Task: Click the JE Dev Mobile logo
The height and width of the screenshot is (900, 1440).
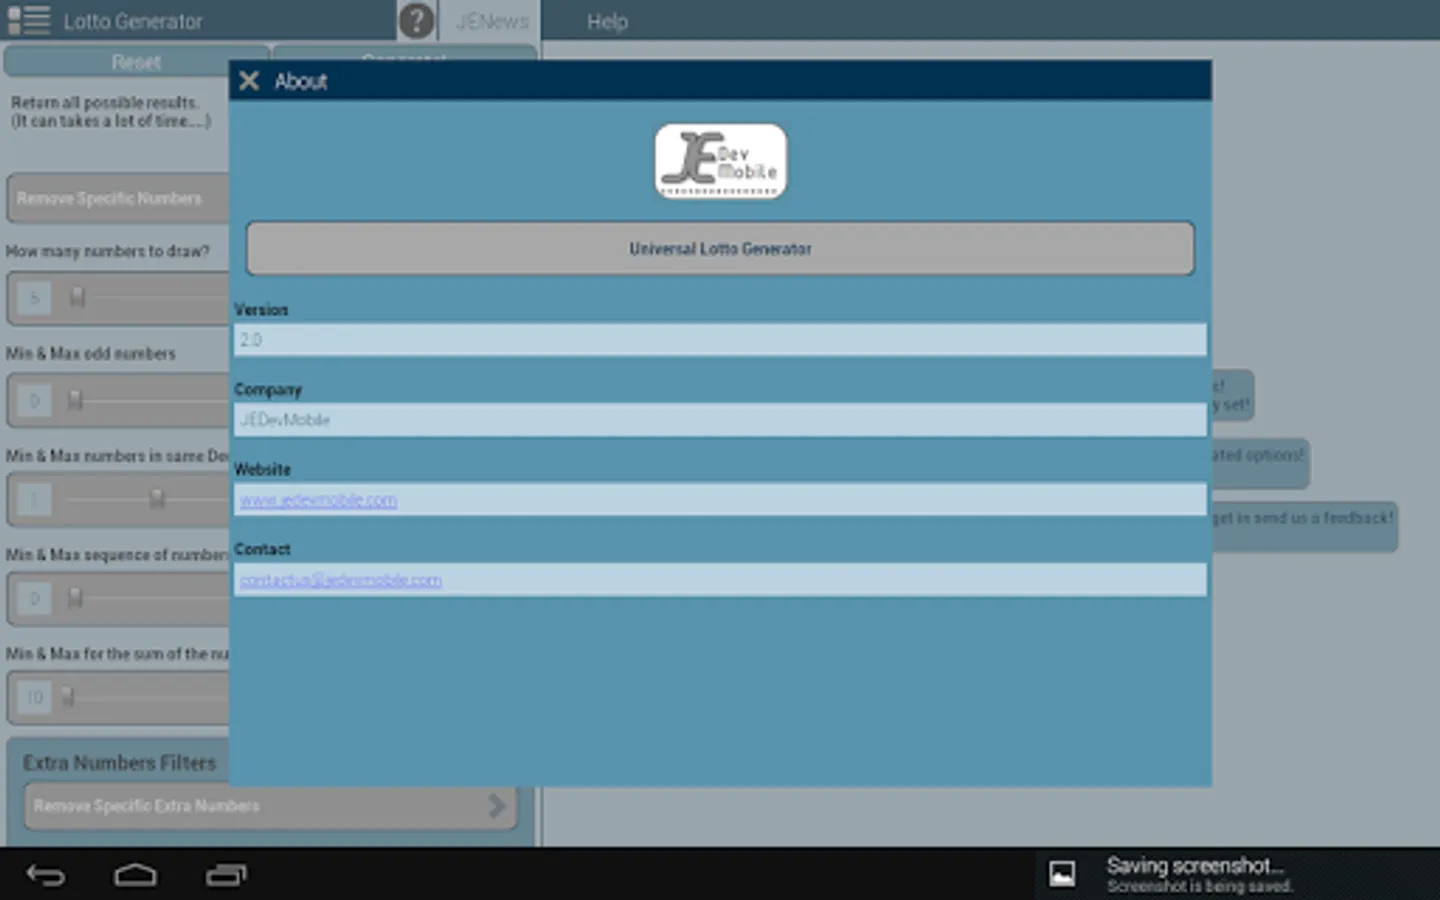Action: coord(720,161)
